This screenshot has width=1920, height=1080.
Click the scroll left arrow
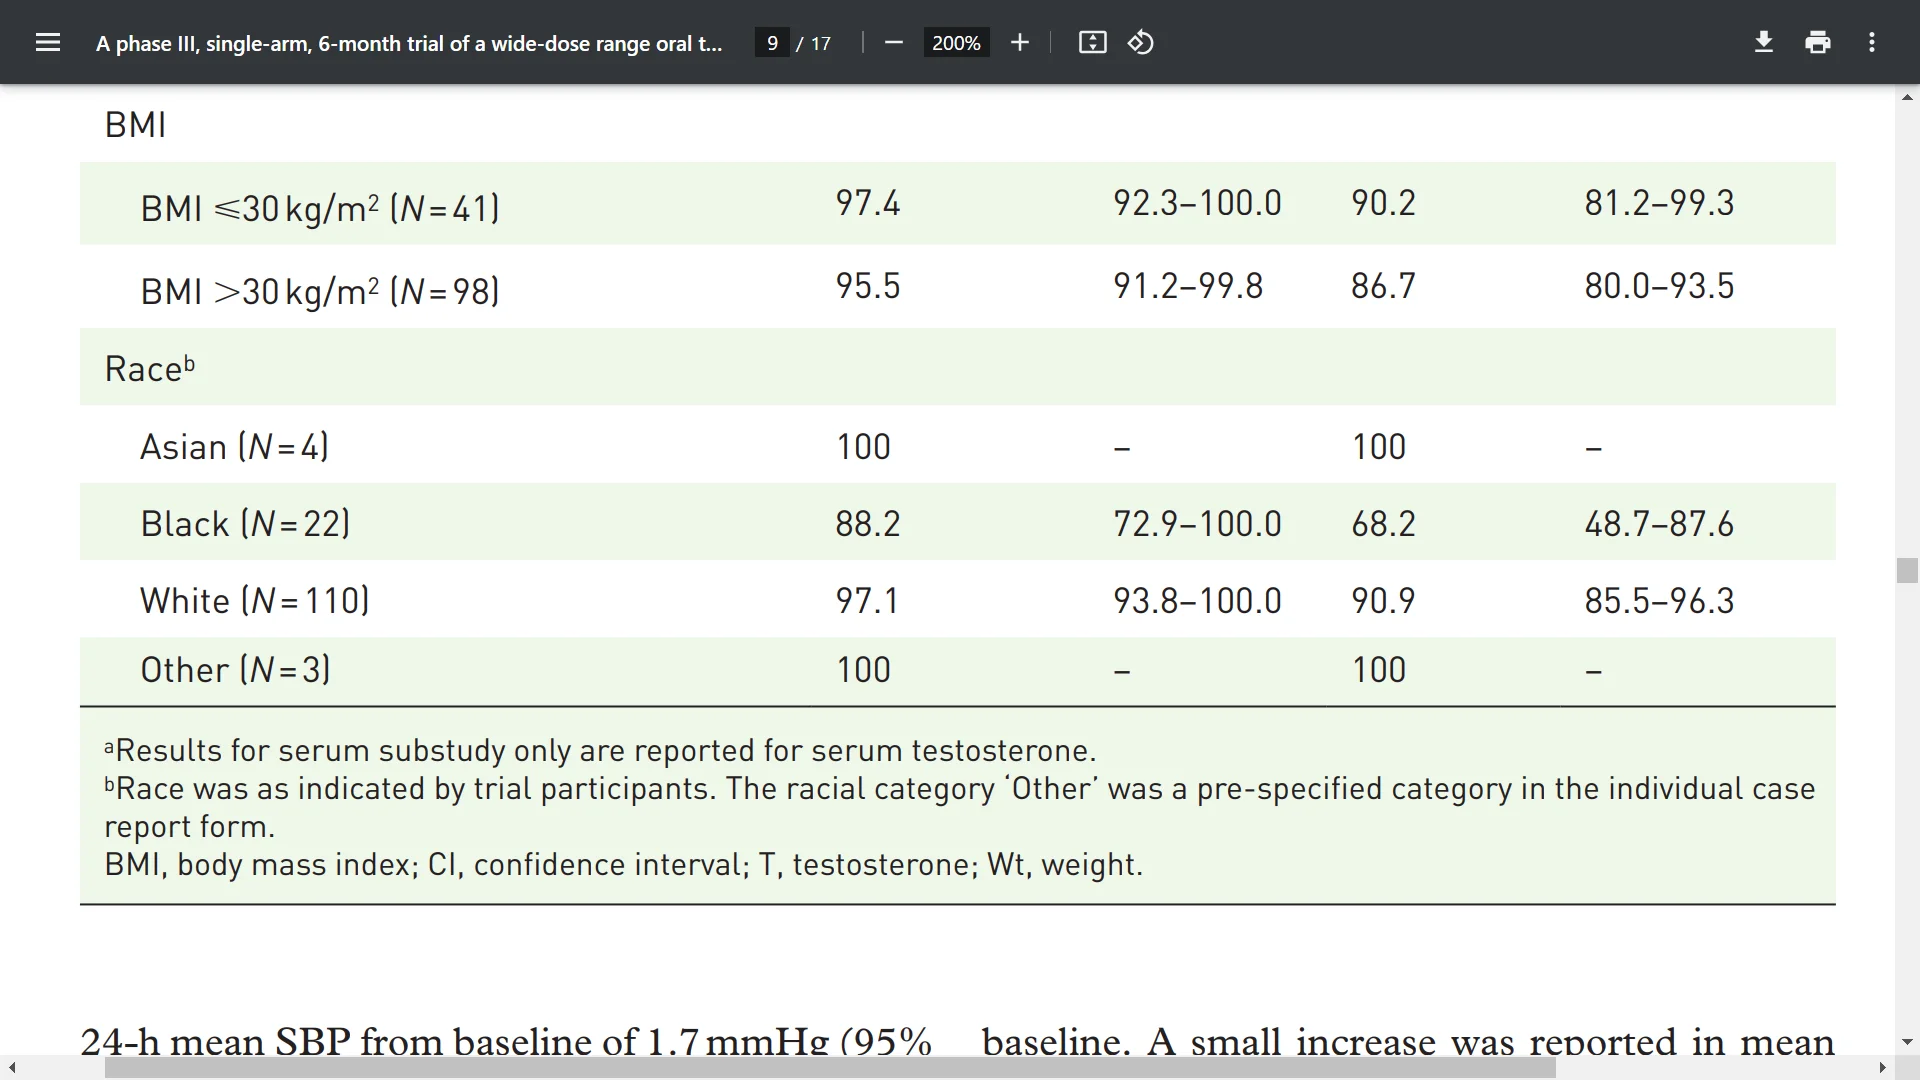point(12,1068)
